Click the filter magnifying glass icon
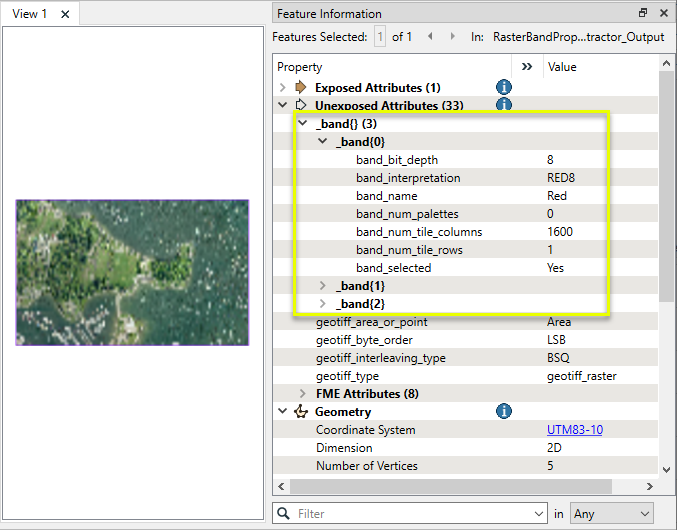677x530 pixels. [284, 514]
